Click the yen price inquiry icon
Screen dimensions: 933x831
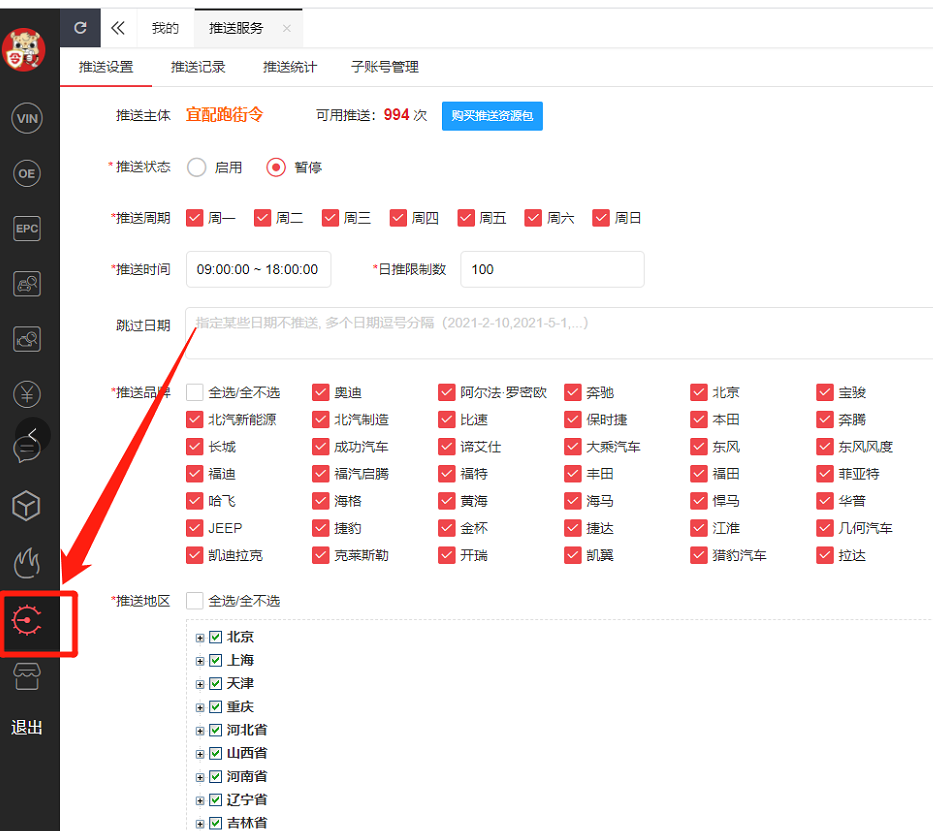(x=27, y=394)
